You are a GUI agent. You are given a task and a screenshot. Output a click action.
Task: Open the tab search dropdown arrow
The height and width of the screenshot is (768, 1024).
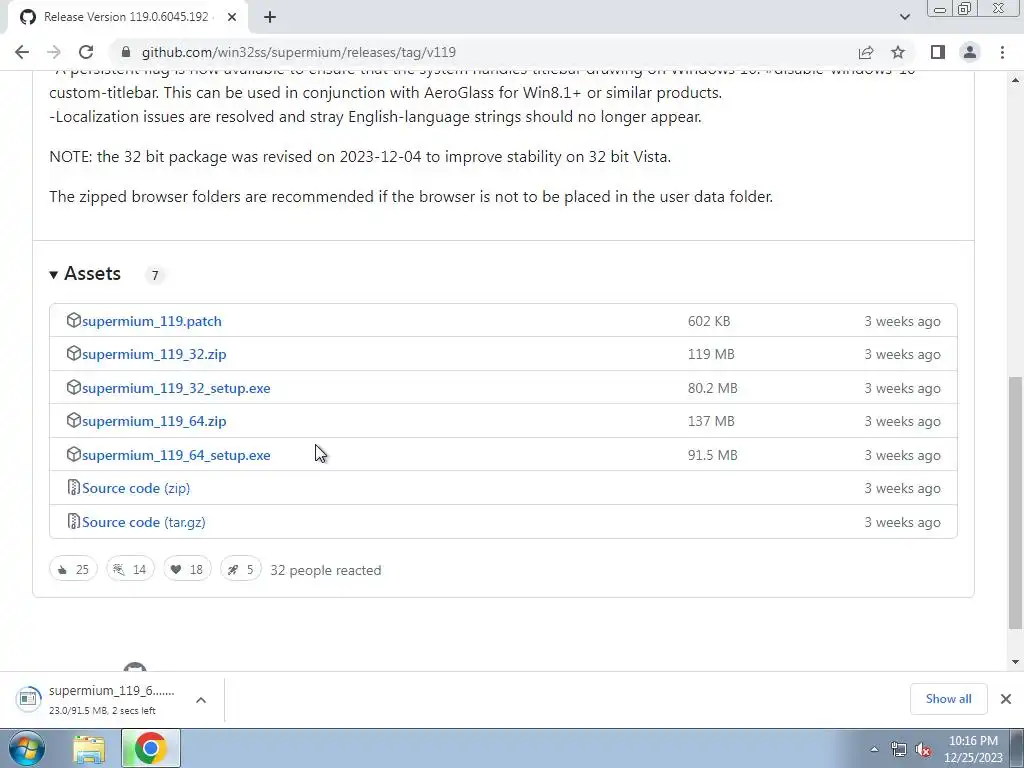[x=904, y=17]
